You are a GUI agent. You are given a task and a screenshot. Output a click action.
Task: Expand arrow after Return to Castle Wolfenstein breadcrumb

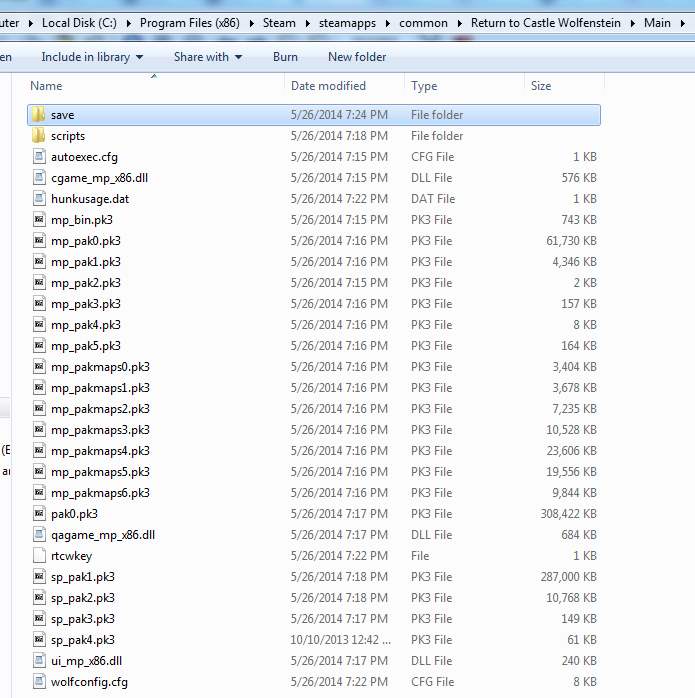[633, 23]
